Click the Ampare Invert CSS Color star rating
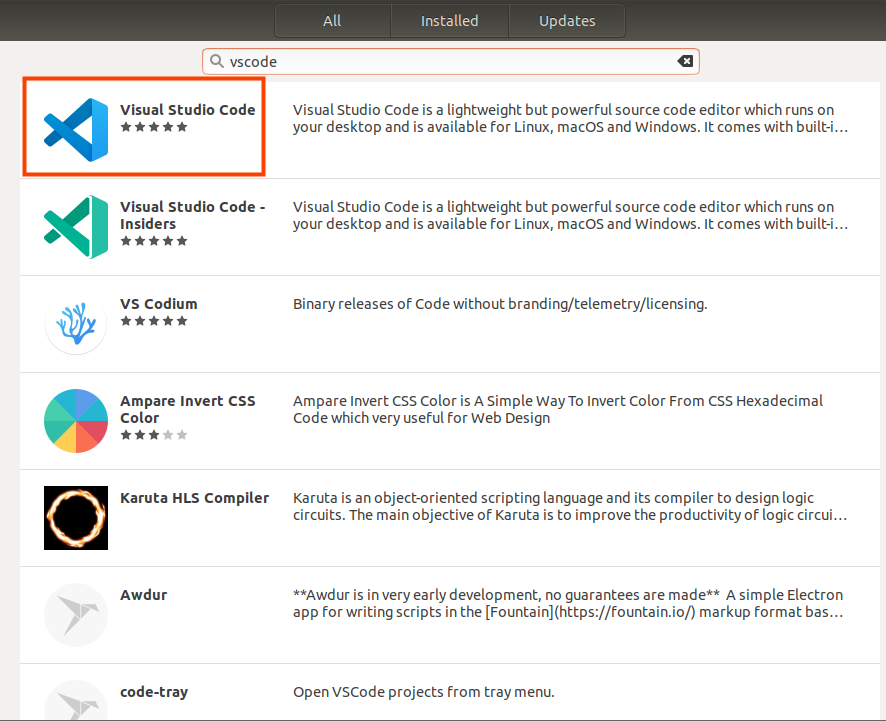 tap(154, 435)
